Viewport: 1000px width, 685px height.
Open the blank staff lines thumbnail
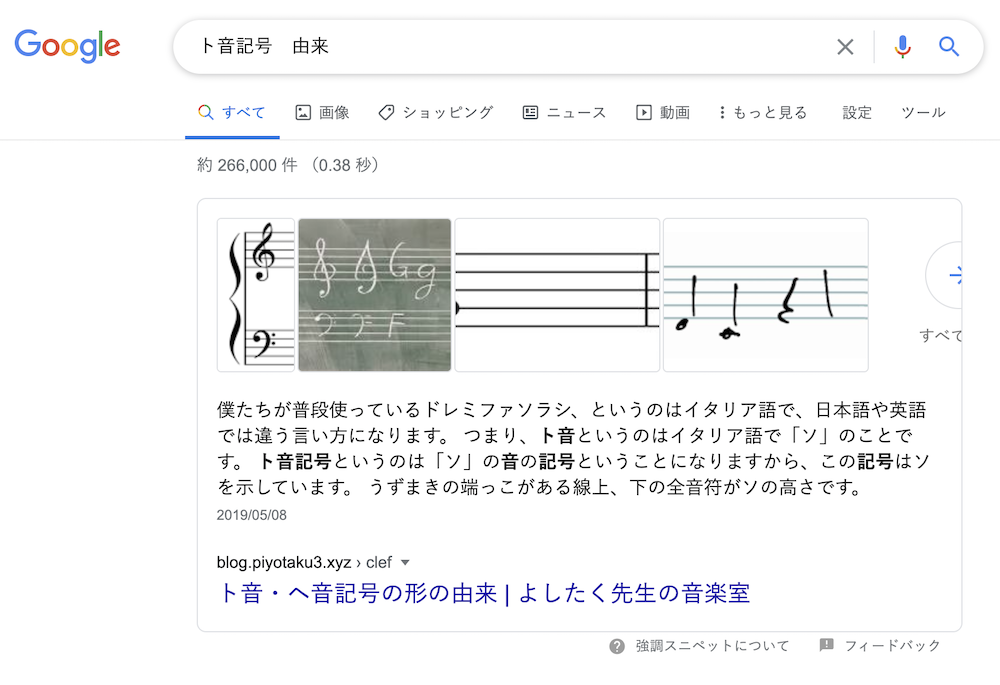click(x=557, y=295)
